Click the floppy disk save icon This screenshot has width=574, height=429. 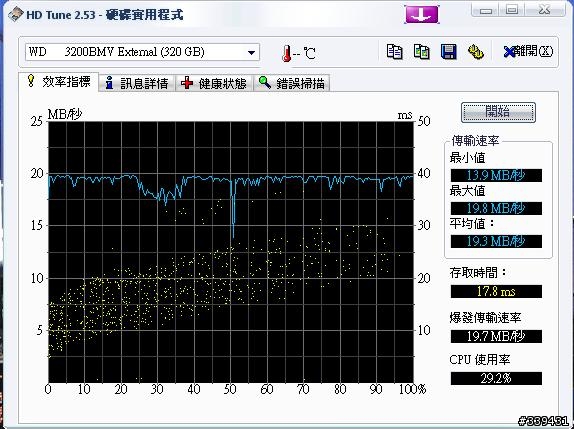pos(448,52)
